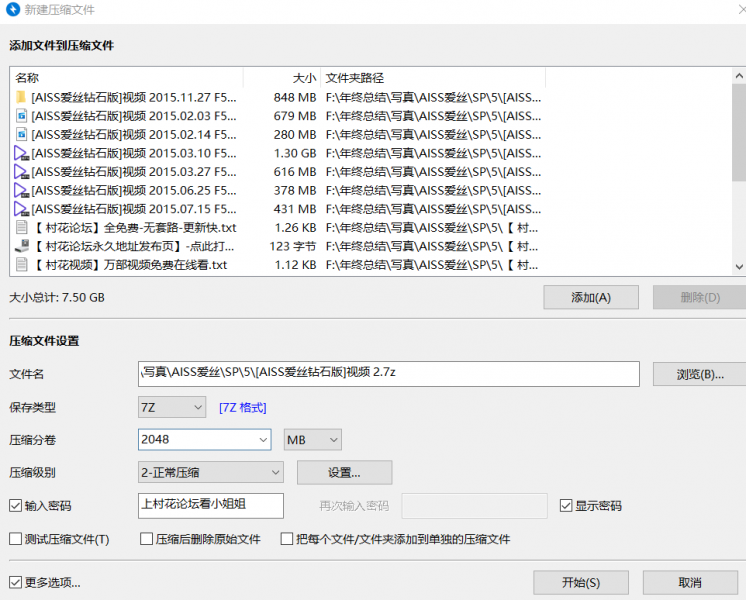Sort by the 文件夹路径 column header
746x600 pixels.
[x=354, y=77]
